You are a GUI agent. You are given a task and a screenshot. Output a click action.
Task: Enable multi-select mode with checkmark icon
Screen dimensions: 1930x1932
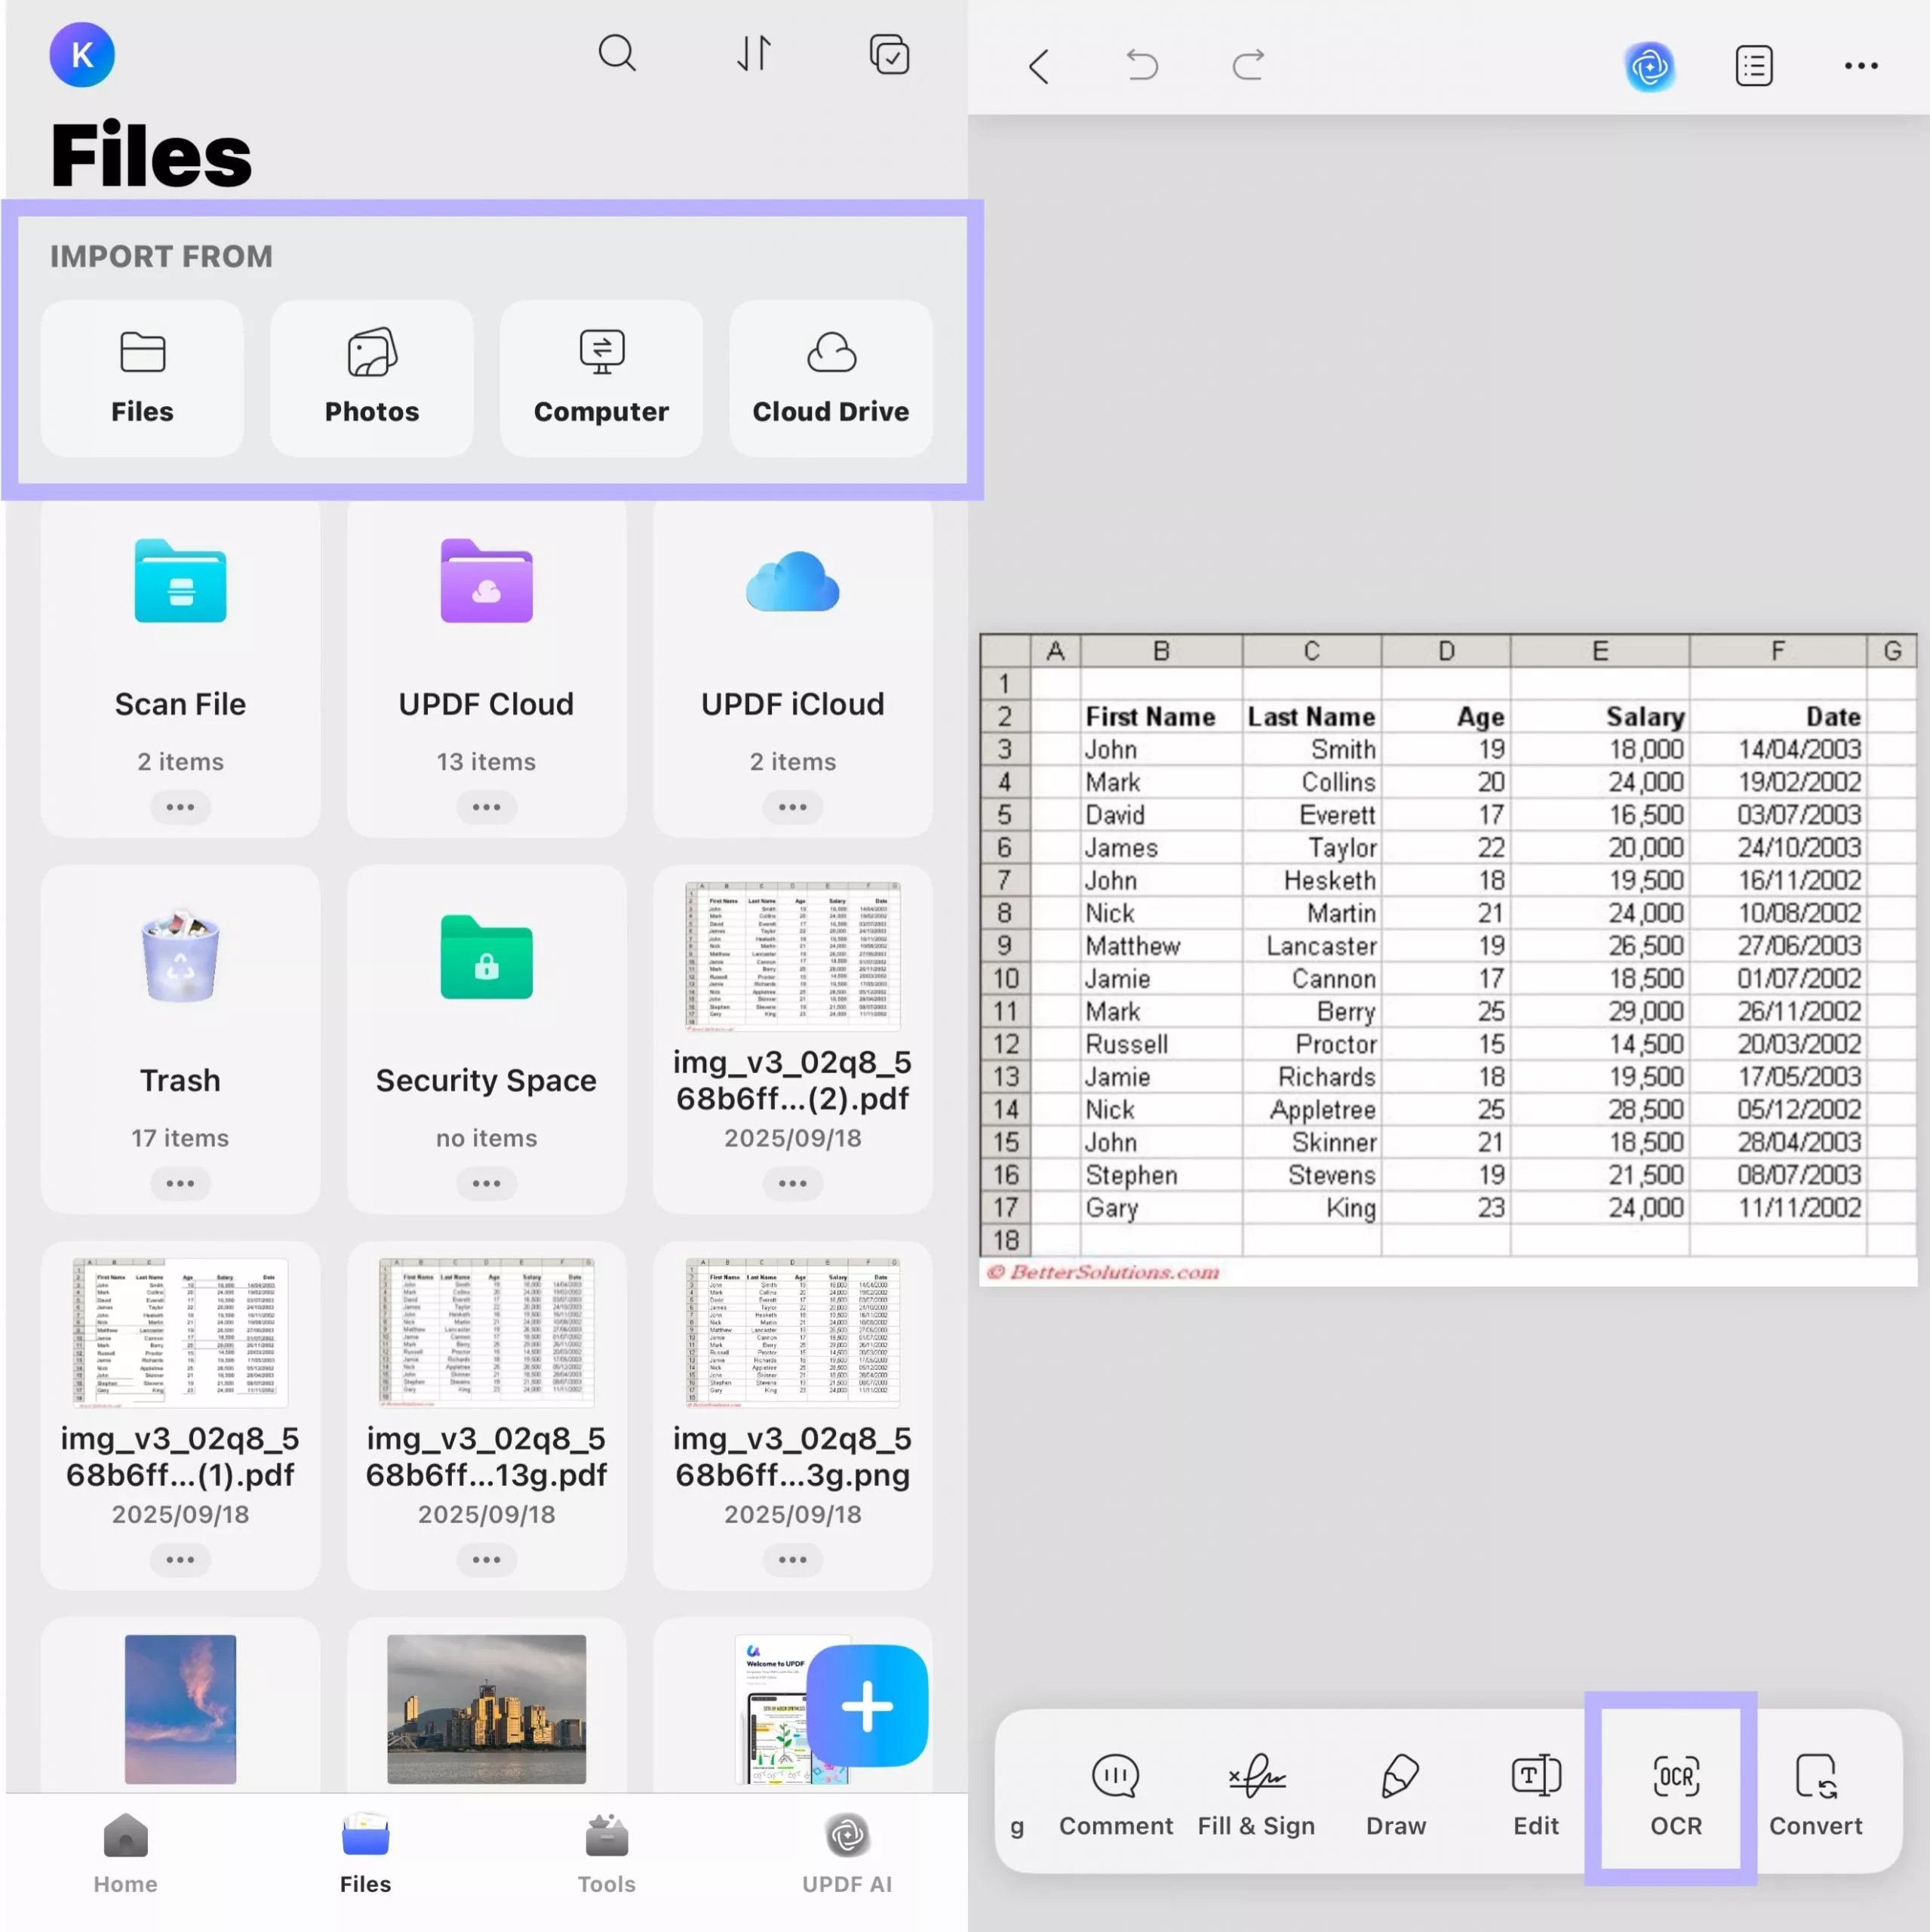click(888, 53)
